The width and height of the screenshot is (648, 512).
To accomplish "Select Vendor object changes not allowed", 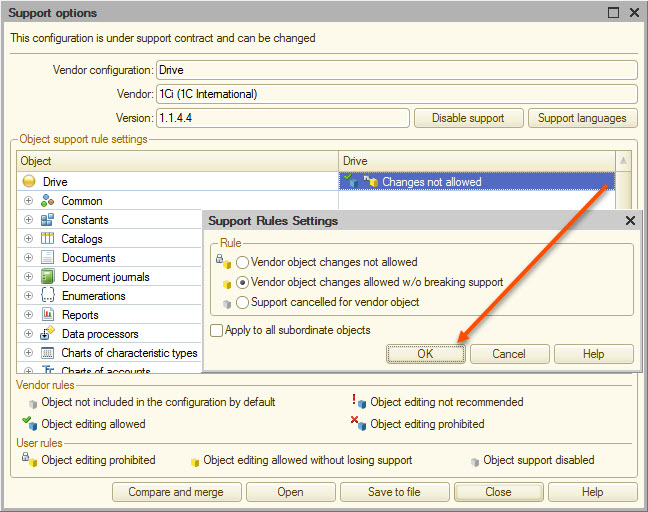I will click(x=242, y=262).
